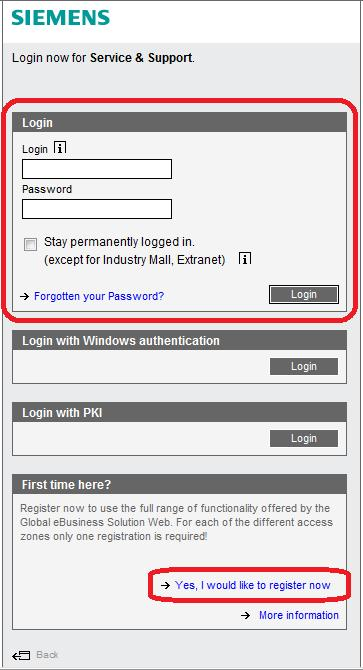Click the Login button in the Login panel
The width and height of the screenshot is (363, 670).
[x=304, y=294]
